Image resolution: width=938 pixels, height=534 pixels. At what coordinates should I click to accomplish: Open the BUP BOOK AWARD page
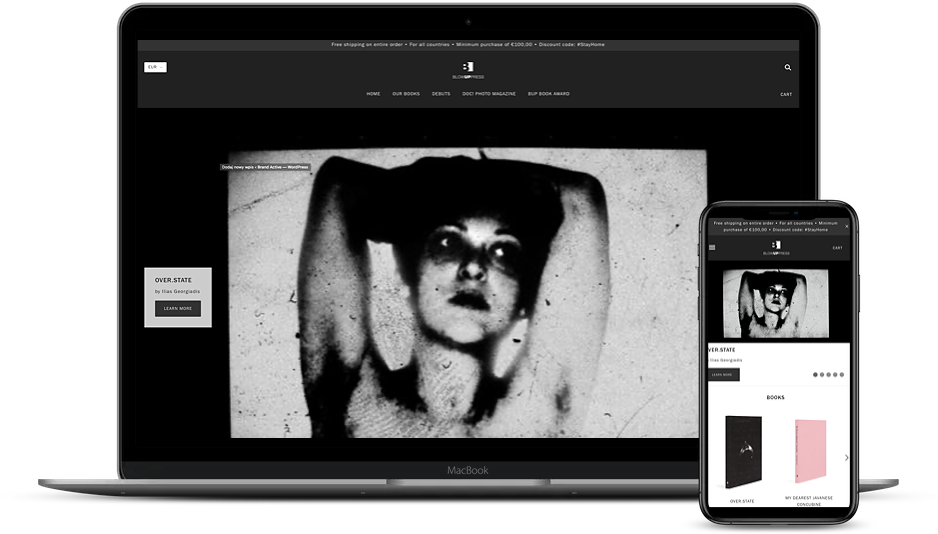(x=548, y=94)
